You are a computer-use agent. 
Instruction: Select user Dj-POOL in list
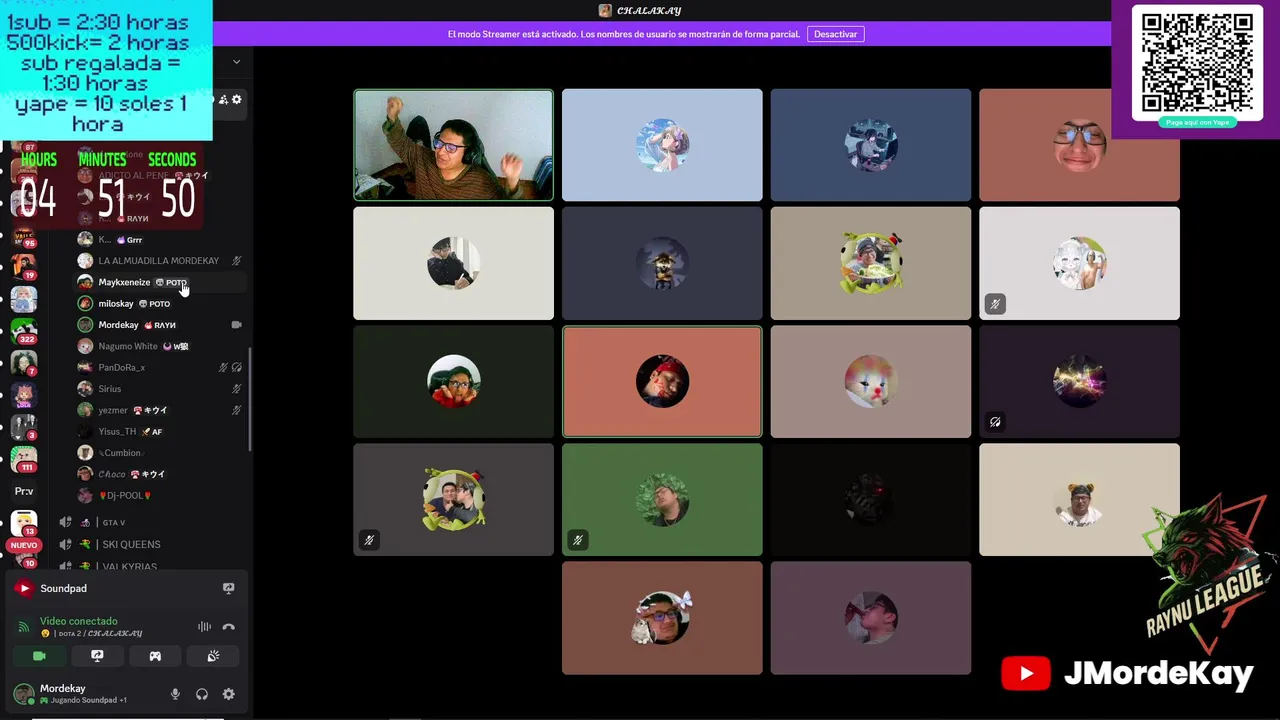point(160,495)
